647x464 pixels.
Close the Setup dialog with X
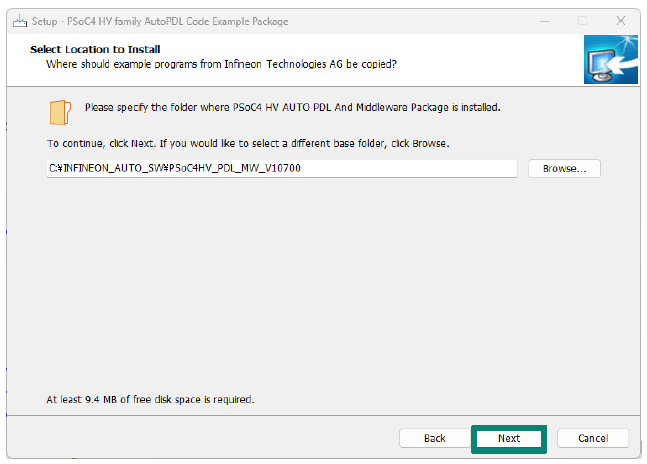(621, 21)
